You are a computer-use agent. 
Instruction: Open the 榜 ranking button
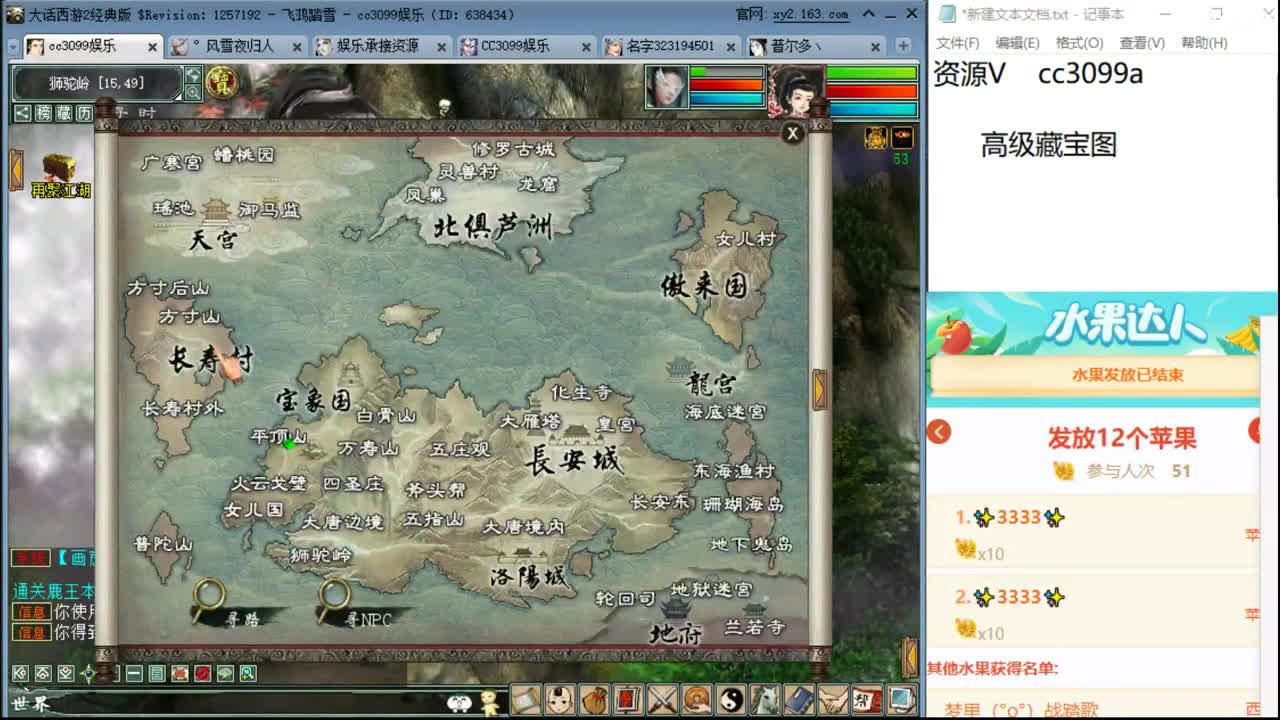(x=43, y=113)
